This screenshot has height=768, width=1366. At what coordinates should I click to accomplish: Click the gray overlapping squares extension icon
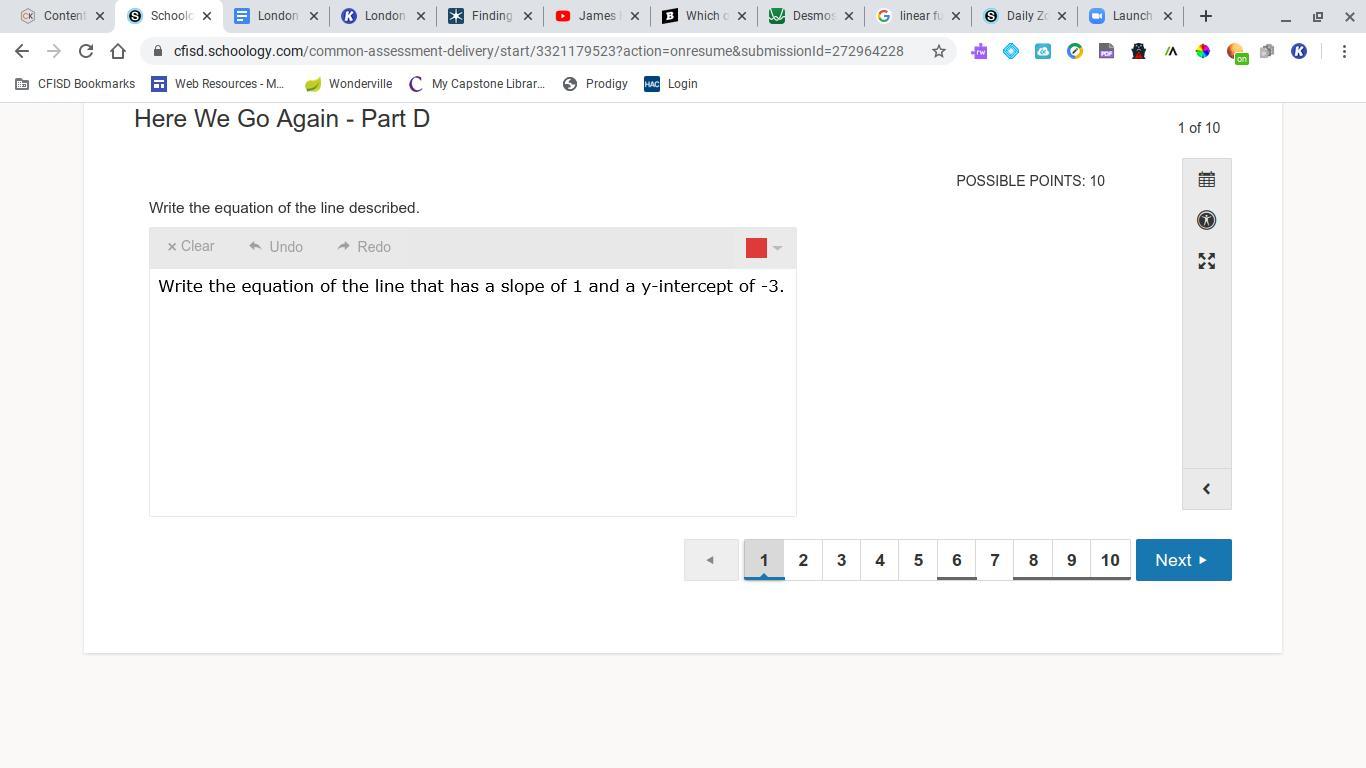pyautogui.click(x=1267, y=51)
